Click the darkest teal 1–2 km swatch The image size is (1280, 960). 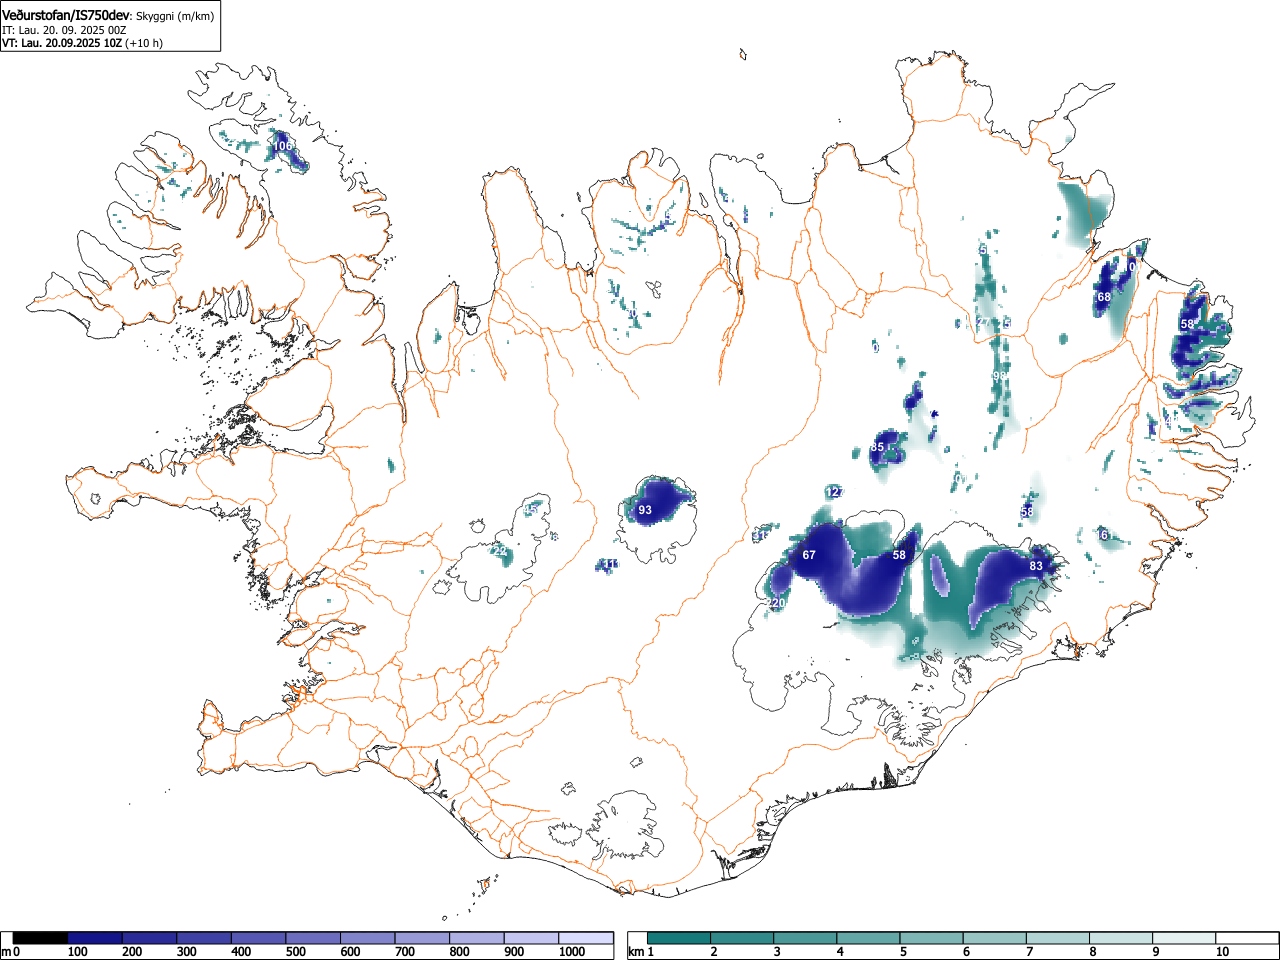(x=680, y=938)
